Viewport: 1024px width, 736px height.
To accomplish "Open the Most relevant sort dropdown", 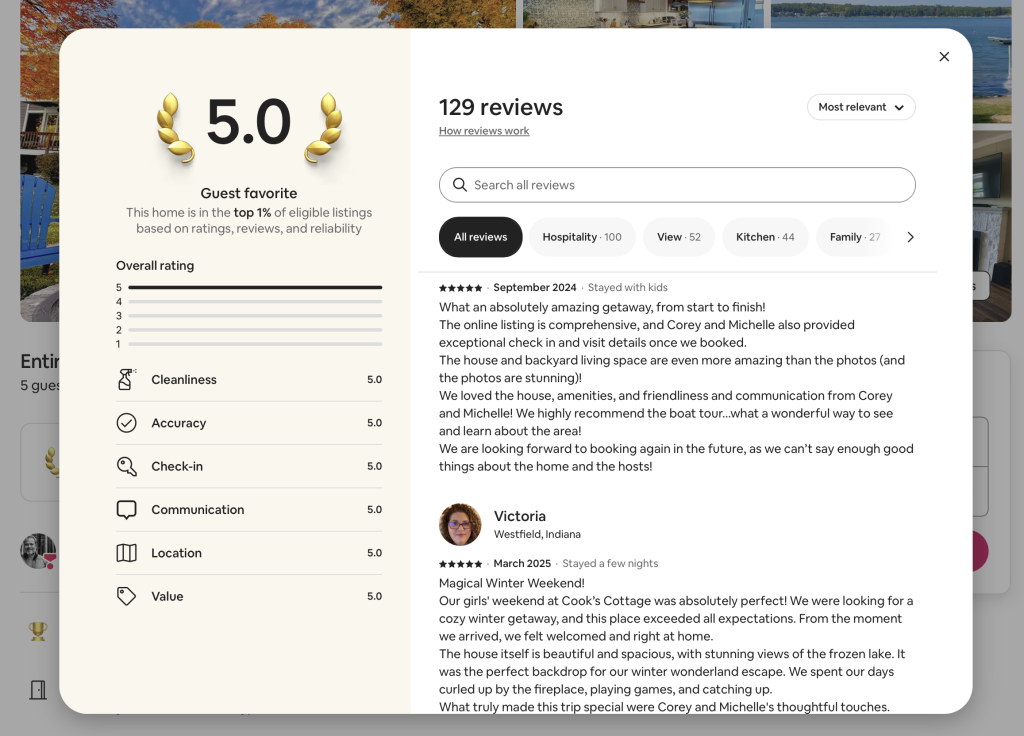I will [861, 107].
